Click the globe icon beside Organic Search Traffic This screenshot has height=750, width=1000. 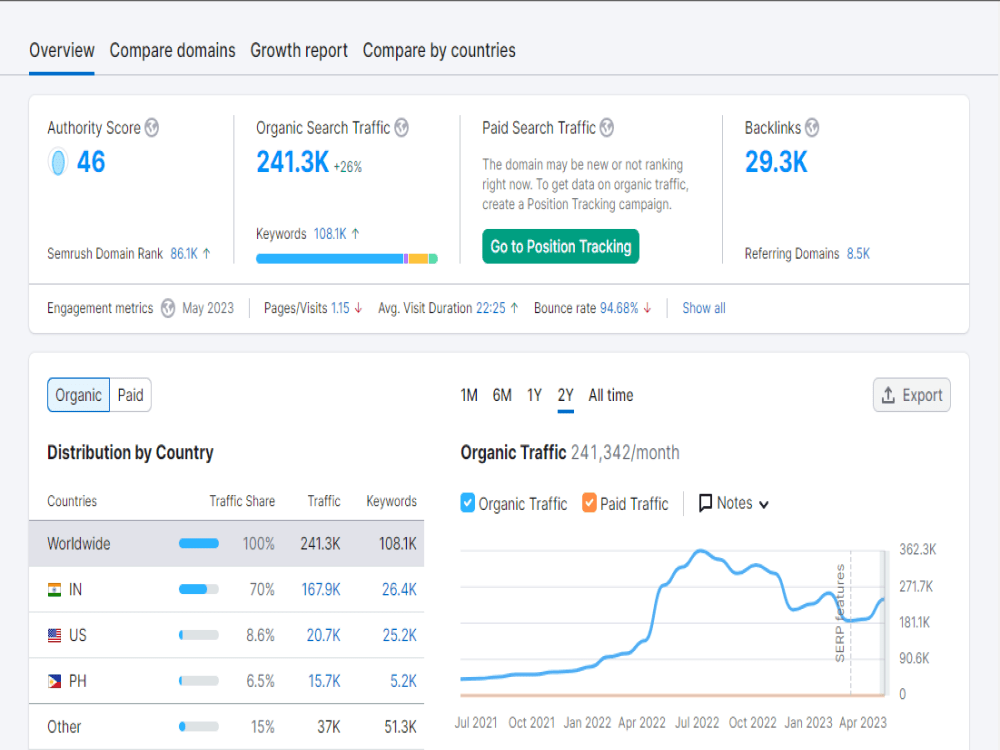tap(401, 128)
